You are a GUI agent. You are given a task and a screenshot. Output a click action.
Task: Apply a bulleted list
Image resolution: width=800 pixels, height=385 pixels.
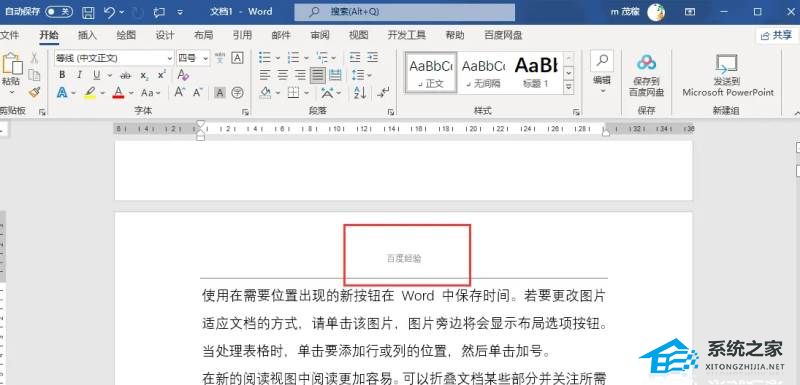264,58
